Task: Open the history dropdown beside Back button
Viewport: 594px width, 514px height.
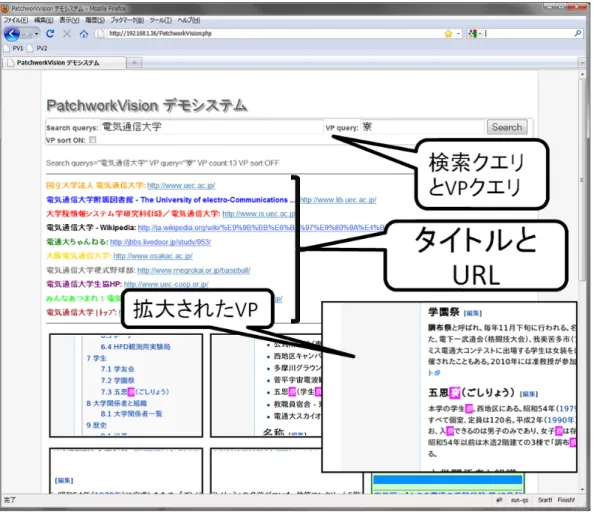Action: (x=36, y=34)
